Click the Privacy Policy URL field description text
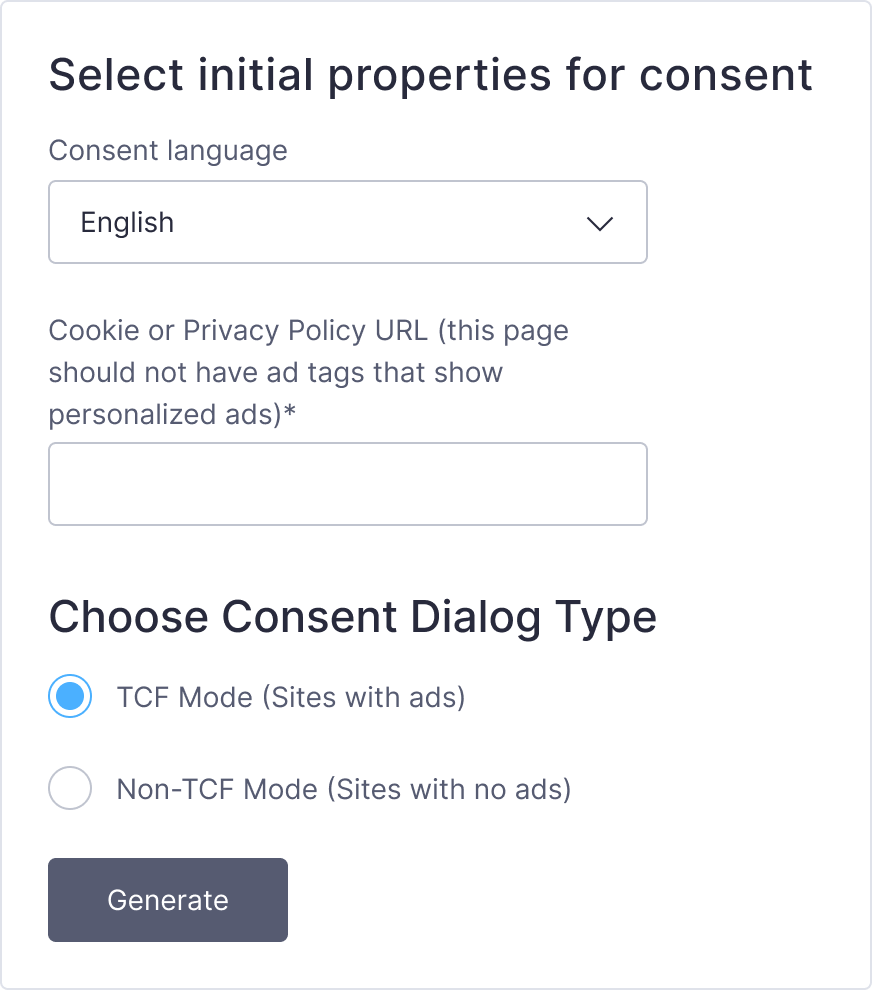Screen dimensions: 872x990 click(308, 372)
